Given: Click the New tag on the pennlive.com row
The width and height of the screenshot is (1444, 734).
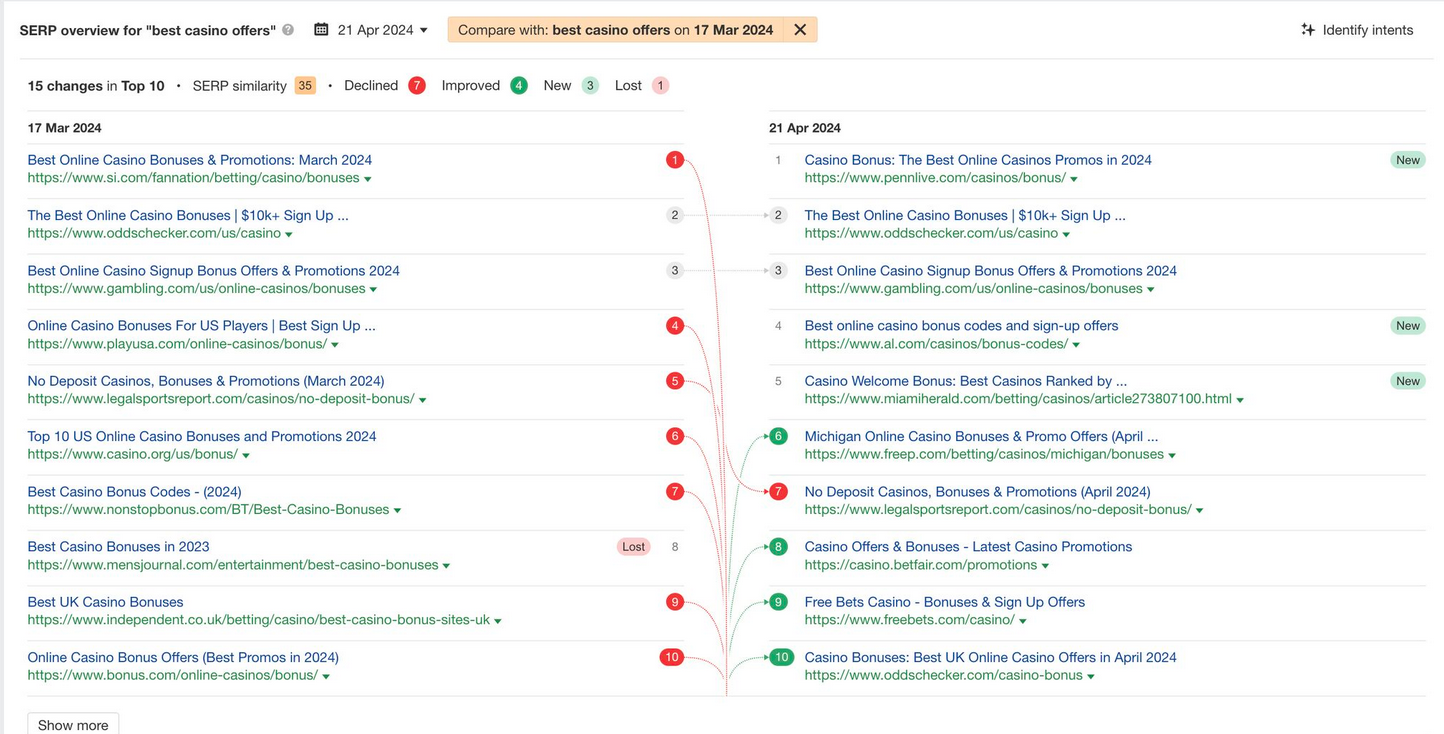Looking at the screenshot, I should click(x=1408, y=160).
